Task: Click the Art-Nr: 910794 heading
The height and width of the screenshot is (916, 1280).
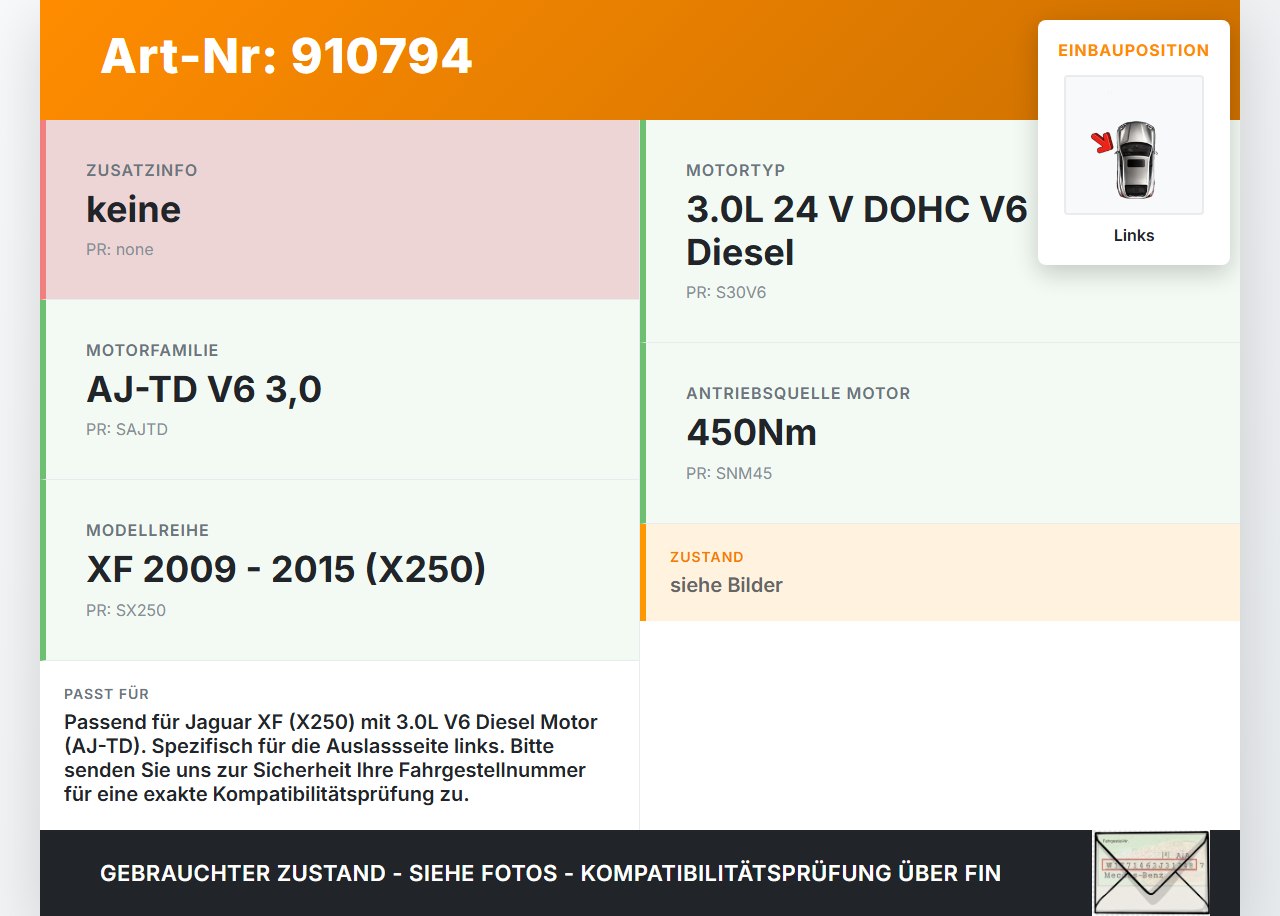Action: pyautogui.click(x=286, y=56)
